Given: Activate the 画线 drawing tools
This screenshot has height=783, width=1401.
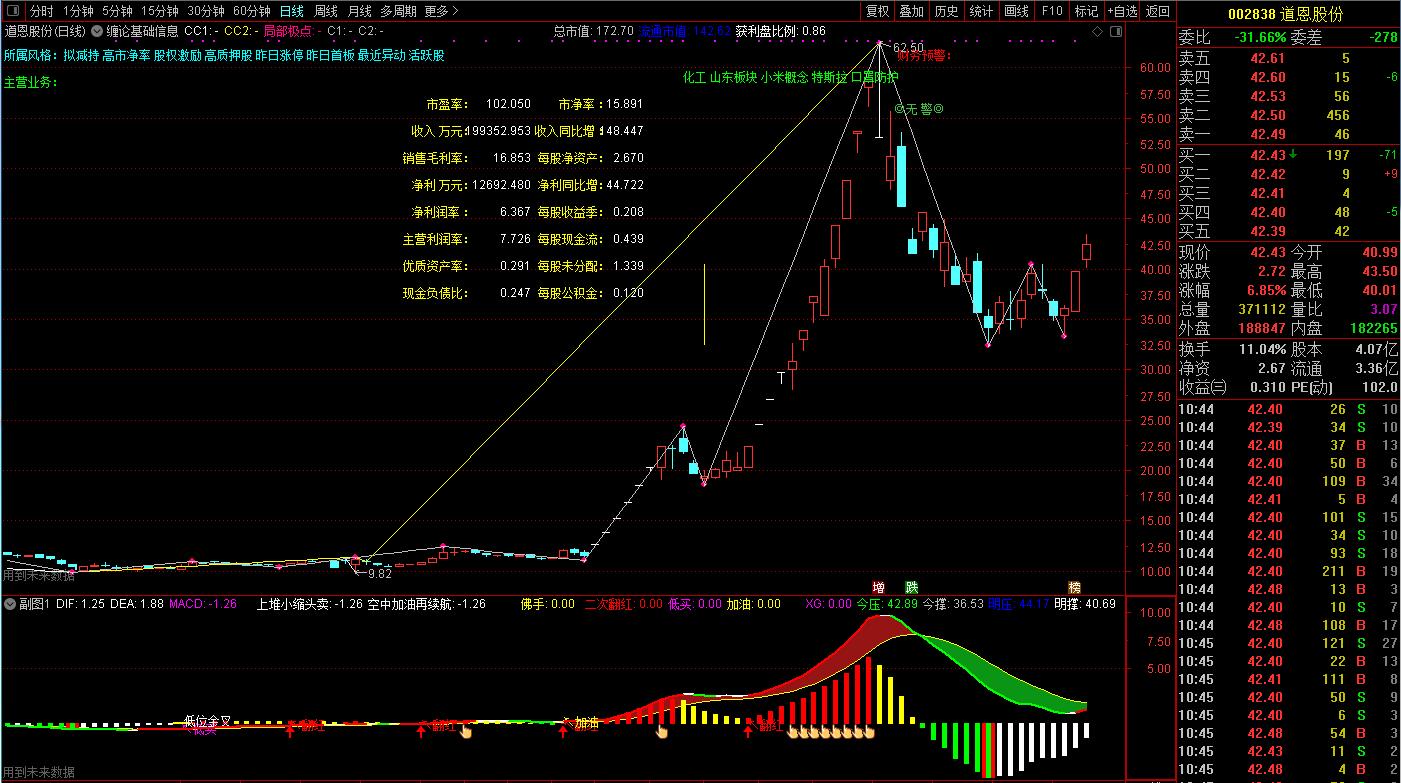Looking at the screenshot, I should point(1016,11).
